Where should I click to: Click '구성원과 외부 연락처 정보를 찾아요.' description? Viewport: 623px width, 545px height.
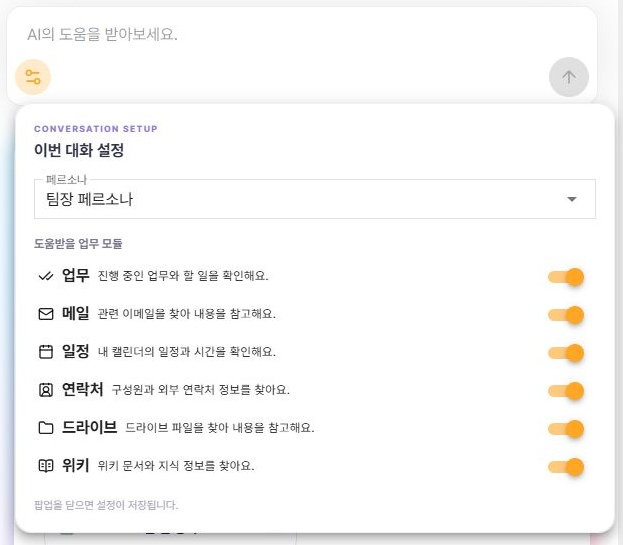click(x=201, y=390)
